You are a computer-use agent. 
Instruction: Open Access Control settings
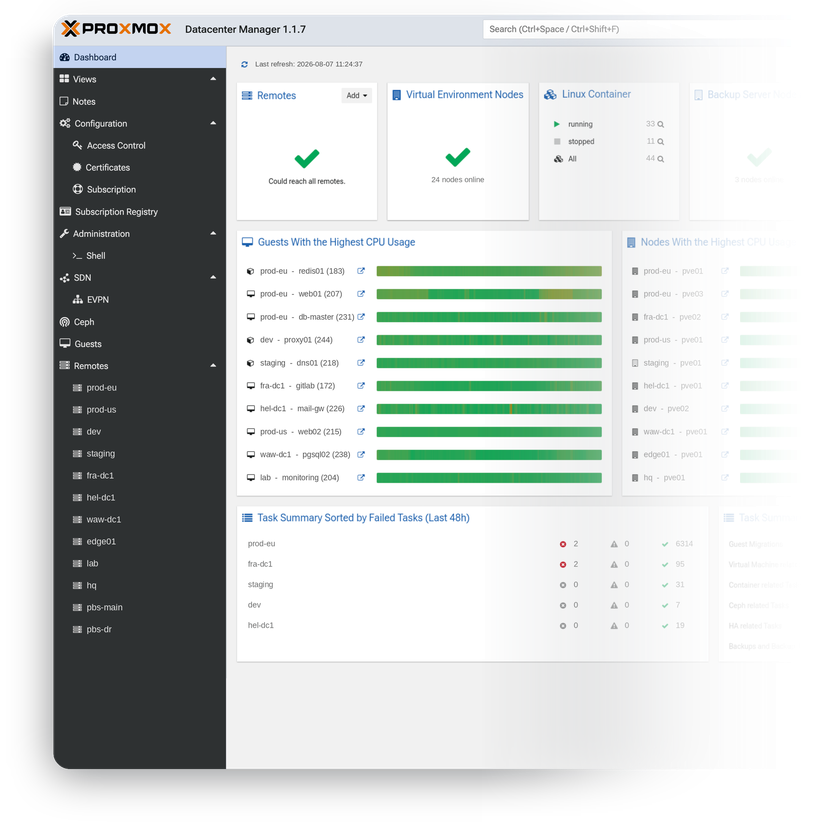pyautogui.click(x=140, y=146)
